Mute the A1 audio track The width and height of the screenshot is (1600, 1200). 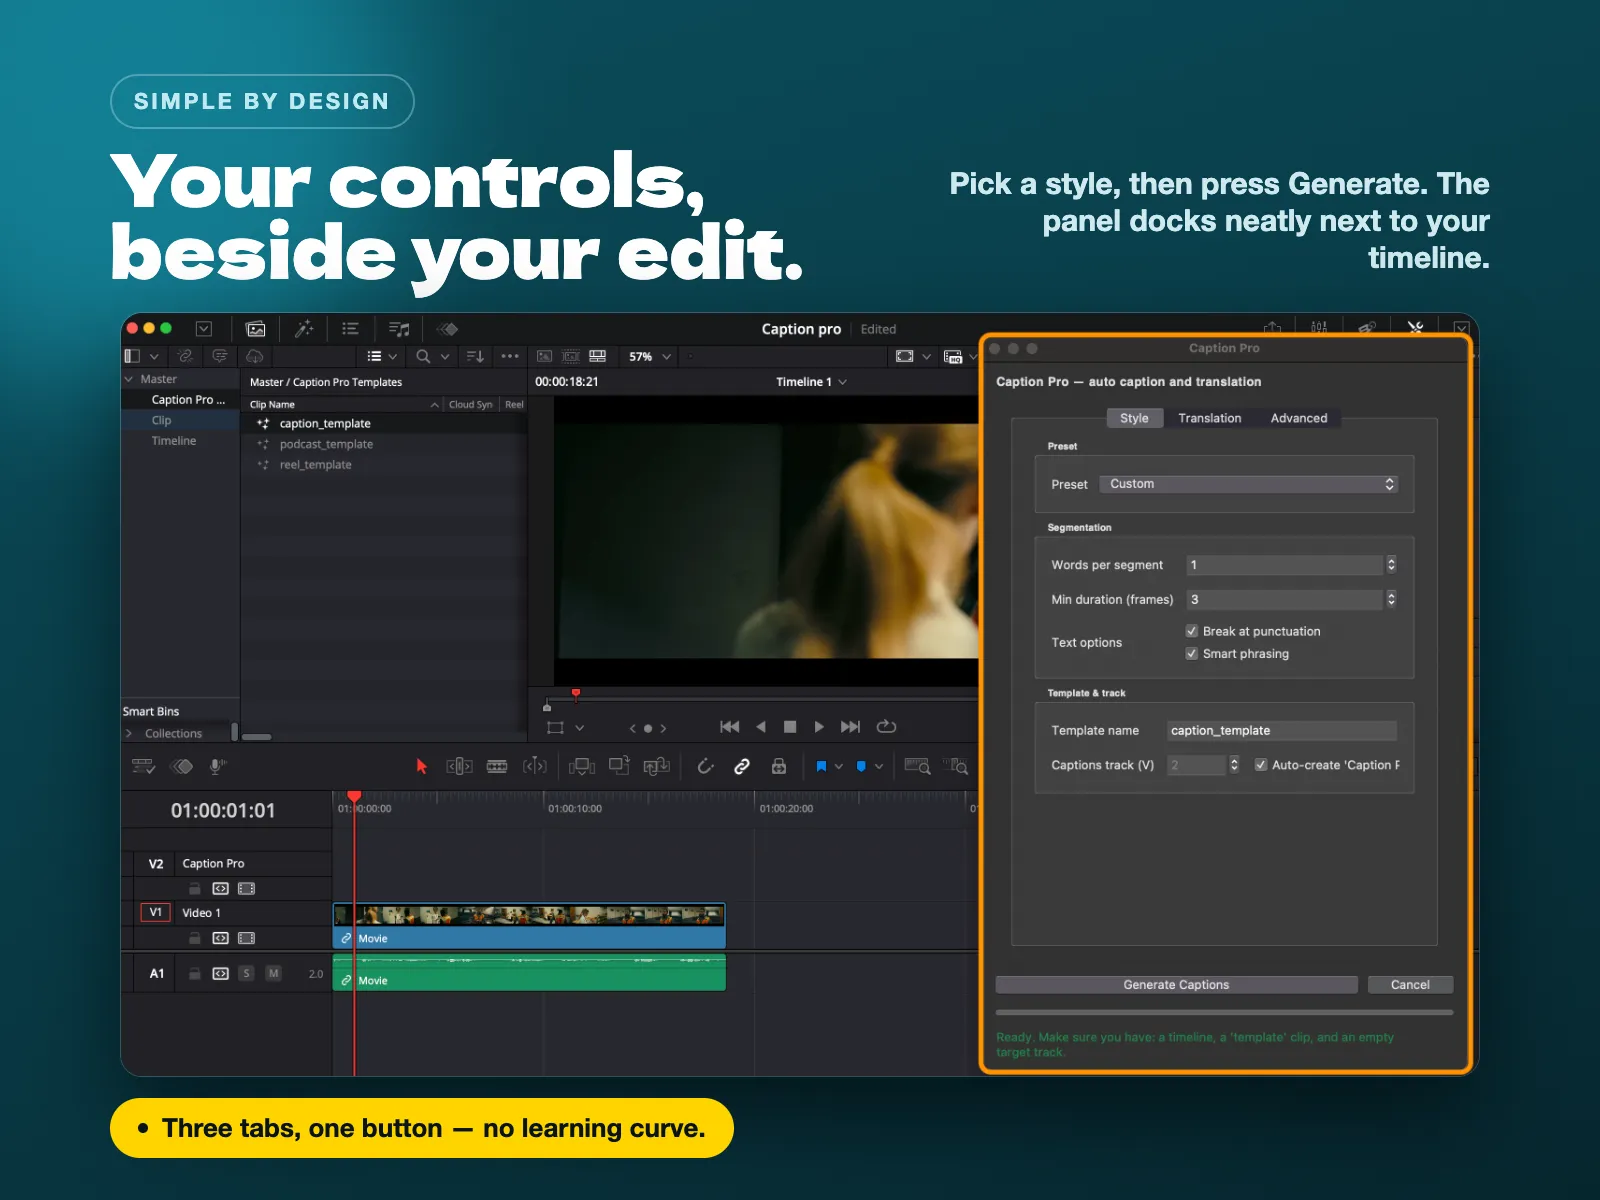tap(273, 973)
